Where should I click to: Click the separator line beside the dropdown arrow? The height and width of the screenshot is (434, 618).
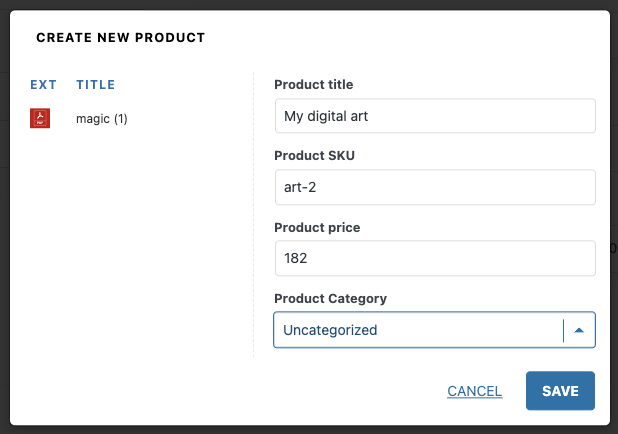[564, 329]
